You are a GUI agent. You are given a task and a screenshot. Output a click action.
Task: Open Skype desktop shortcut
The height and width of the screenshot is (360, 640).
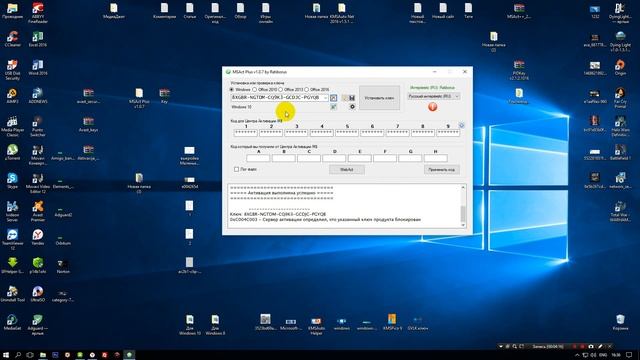tap(12, 181)
